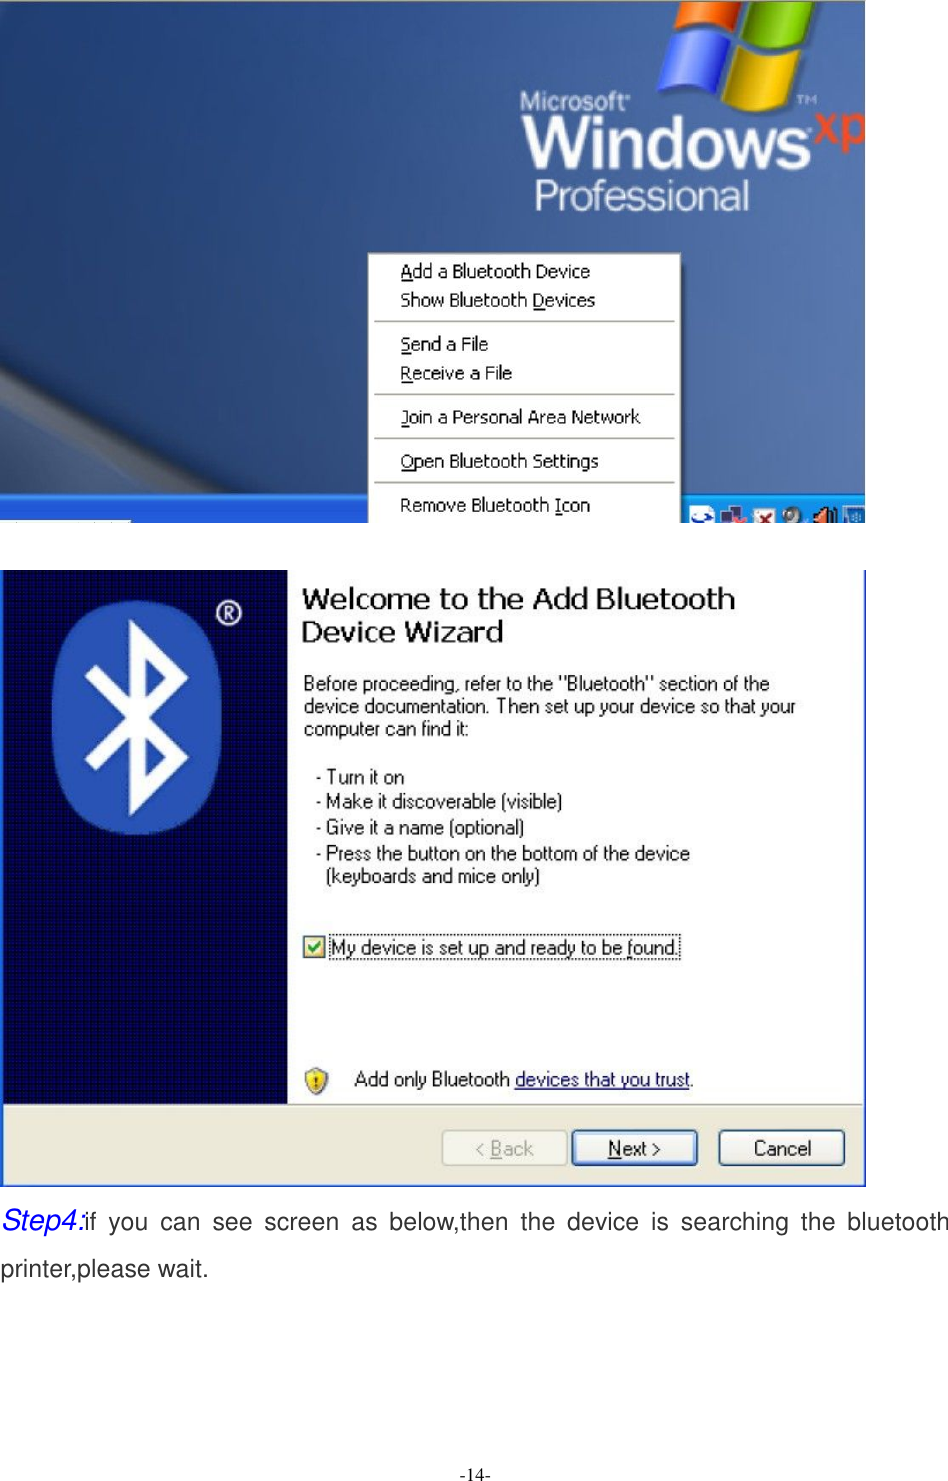
Task: Open Bluetooth Settings from the menu
Action: pos(499,461)
